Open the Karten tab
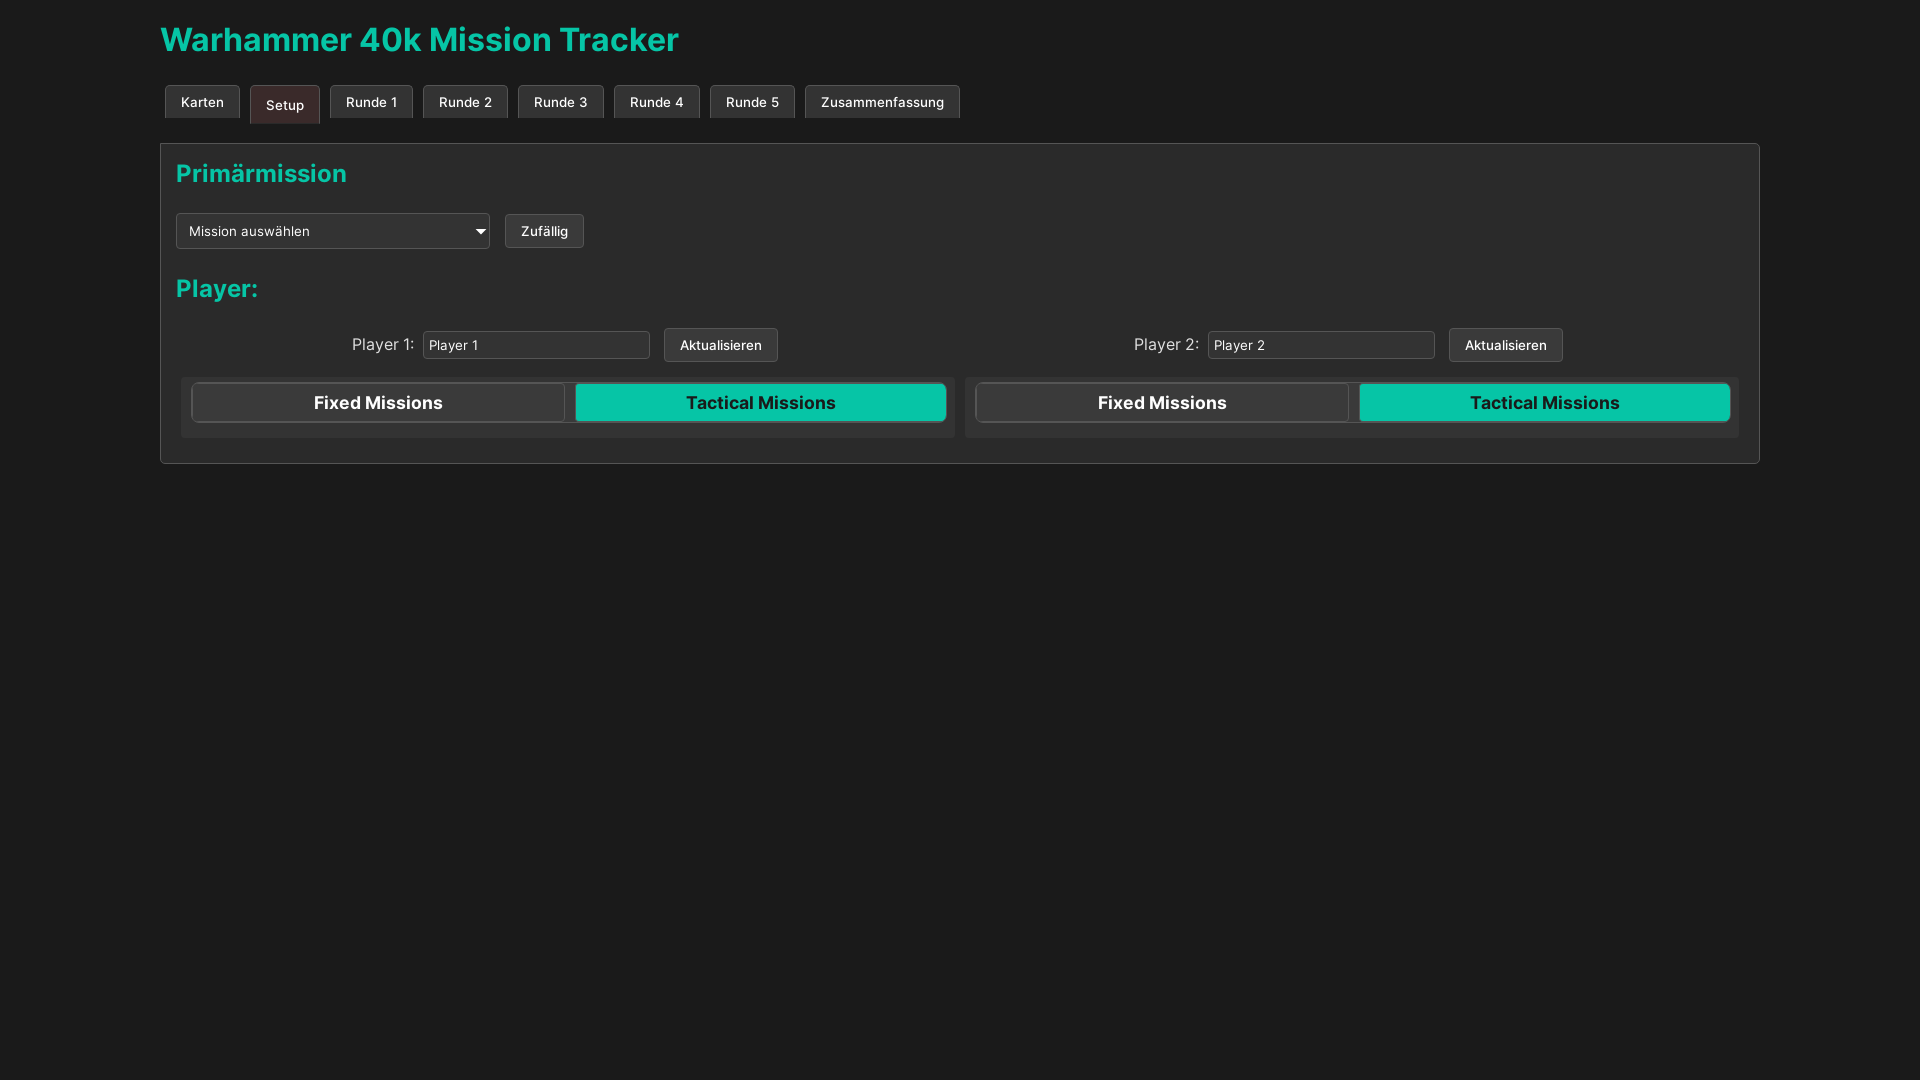Image resolution: width=1920 pixels, height=1080 pixels. 202,102
